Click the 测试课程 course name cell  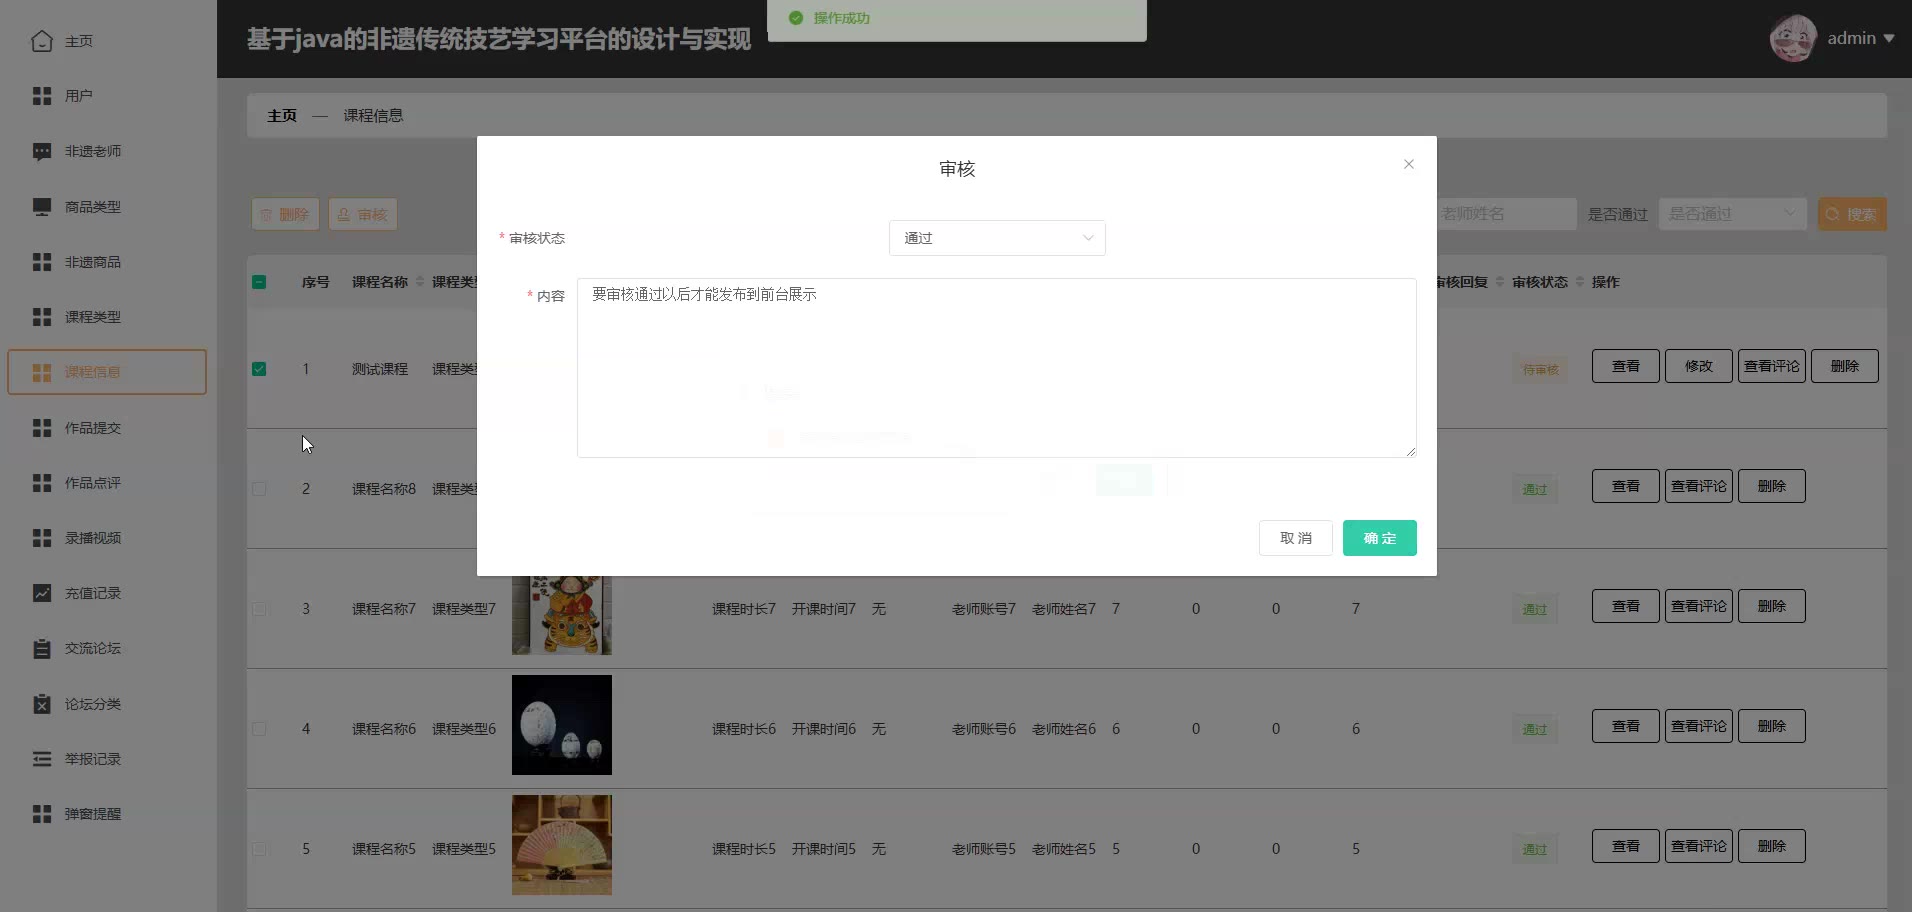coord(380,369)
